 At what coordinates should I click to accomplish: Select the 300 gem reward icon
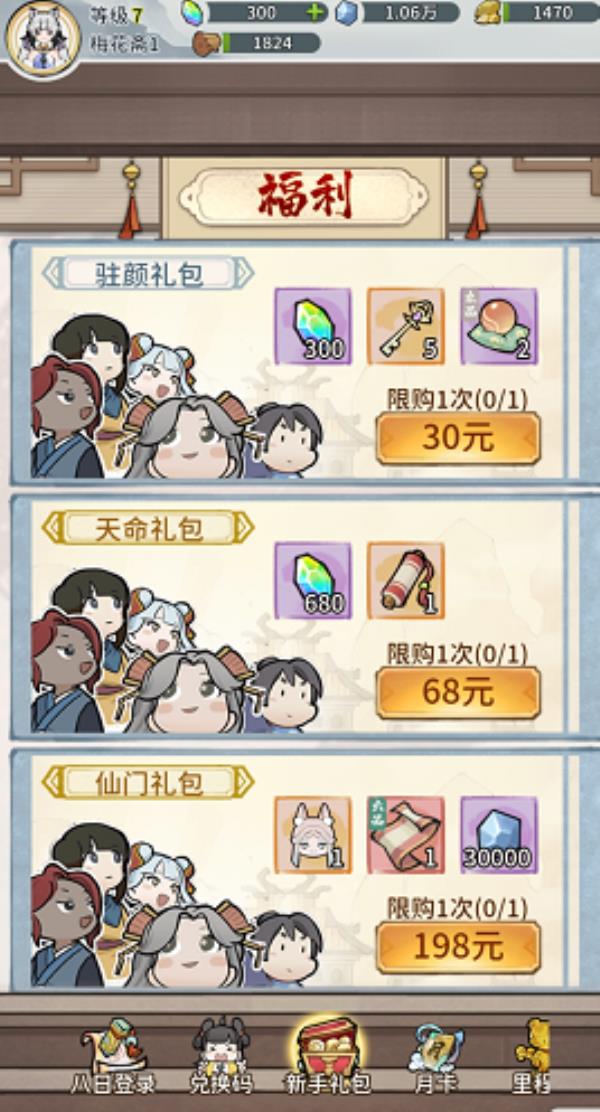tap(313, 326)
